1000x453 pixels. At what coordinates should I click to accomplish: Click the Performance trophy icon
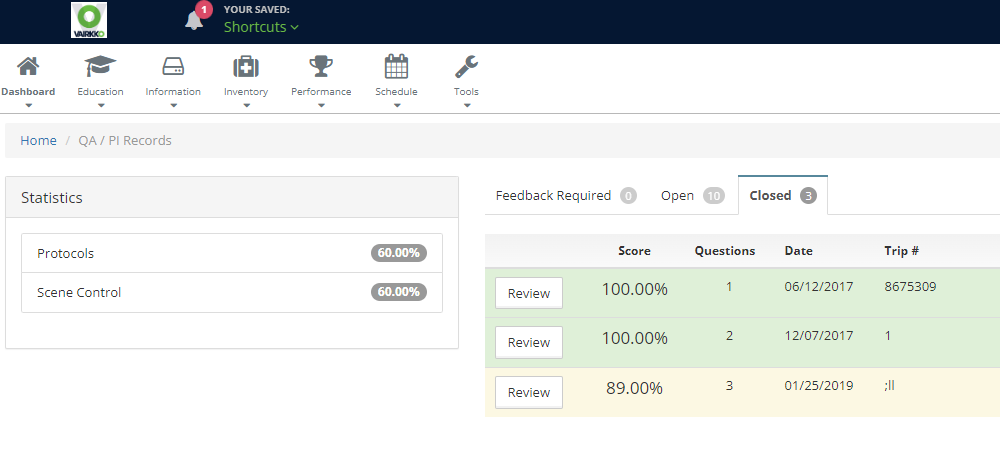click(321, 67)
